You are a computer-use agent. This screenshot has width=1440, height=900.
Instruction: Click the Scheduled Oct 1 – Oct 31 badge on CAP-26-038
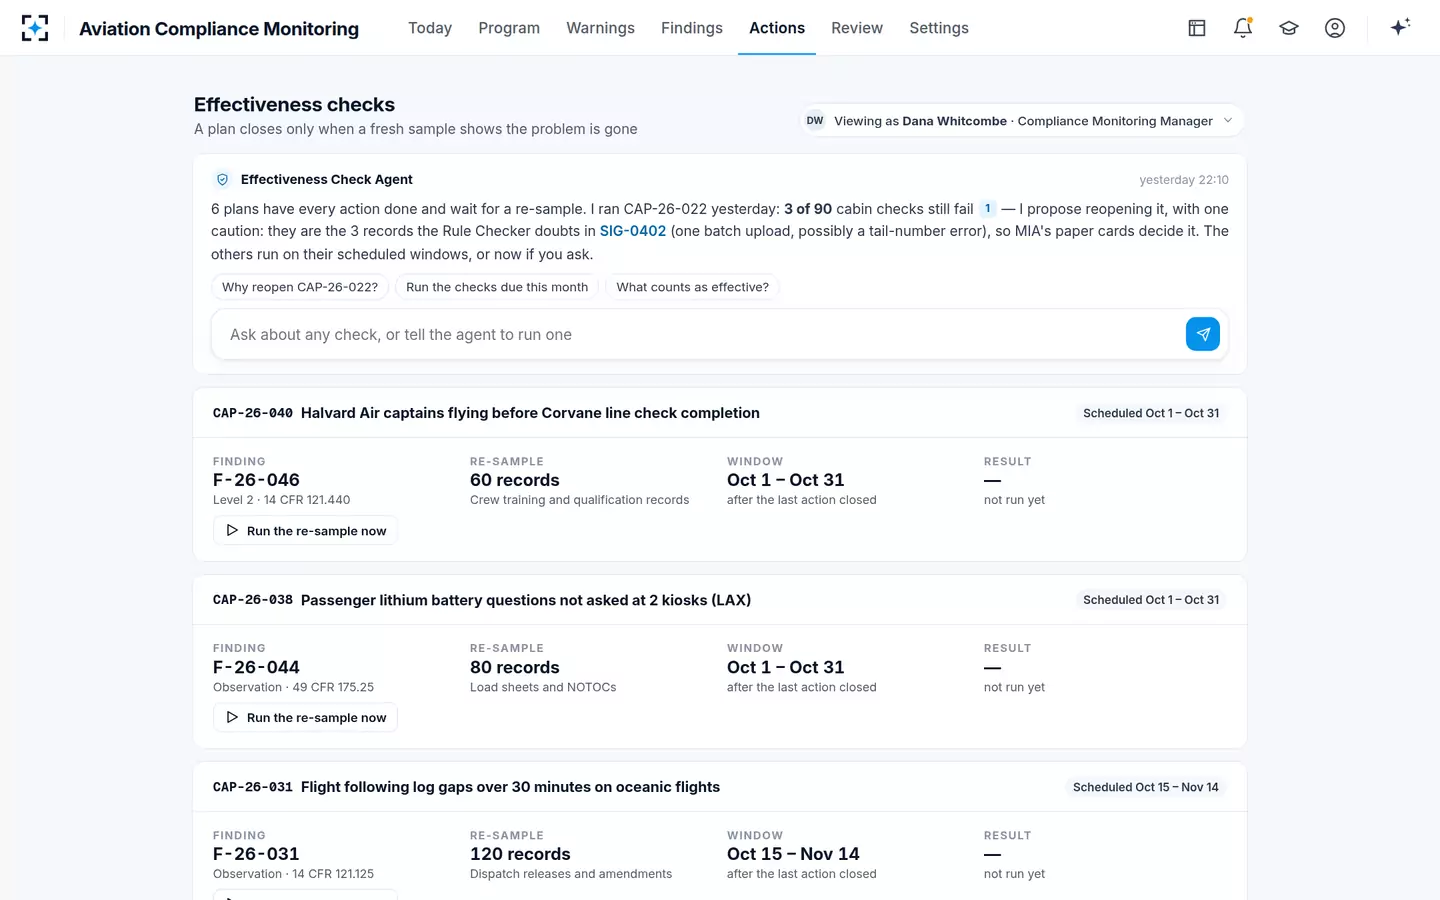pos(1151,600)
